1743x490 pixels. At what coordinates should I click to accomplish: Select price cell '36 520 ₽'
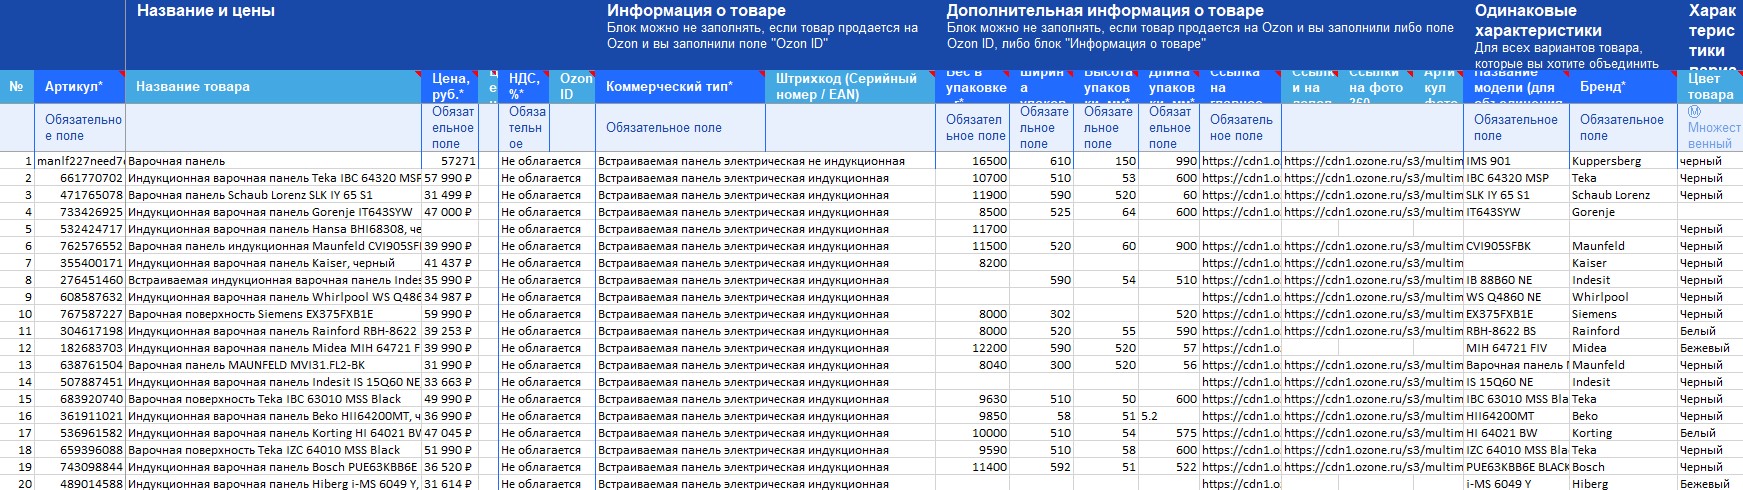pyautogui.click(x=450, y=467)
